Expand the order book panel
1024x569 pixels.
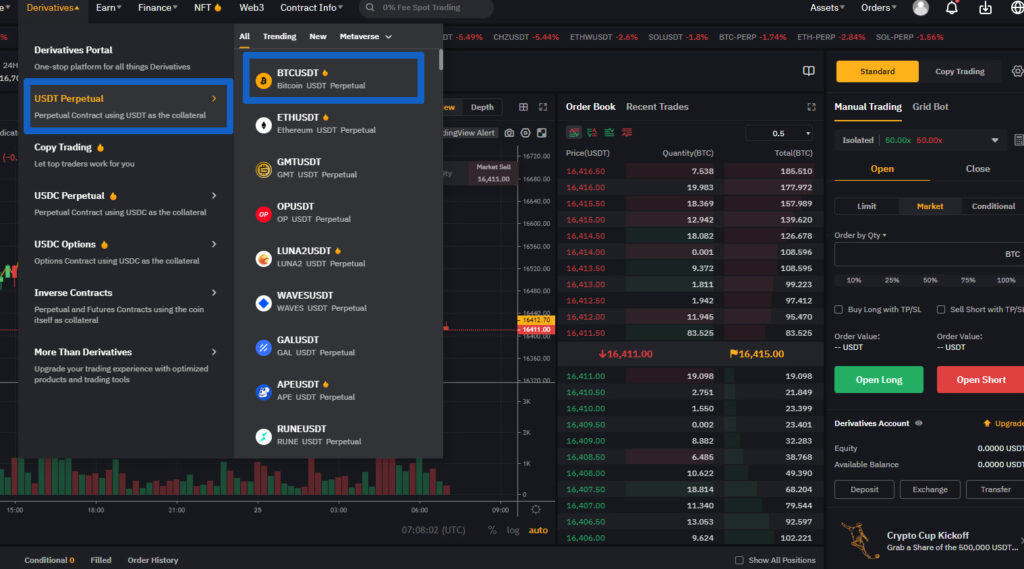[x=811, y=107]
